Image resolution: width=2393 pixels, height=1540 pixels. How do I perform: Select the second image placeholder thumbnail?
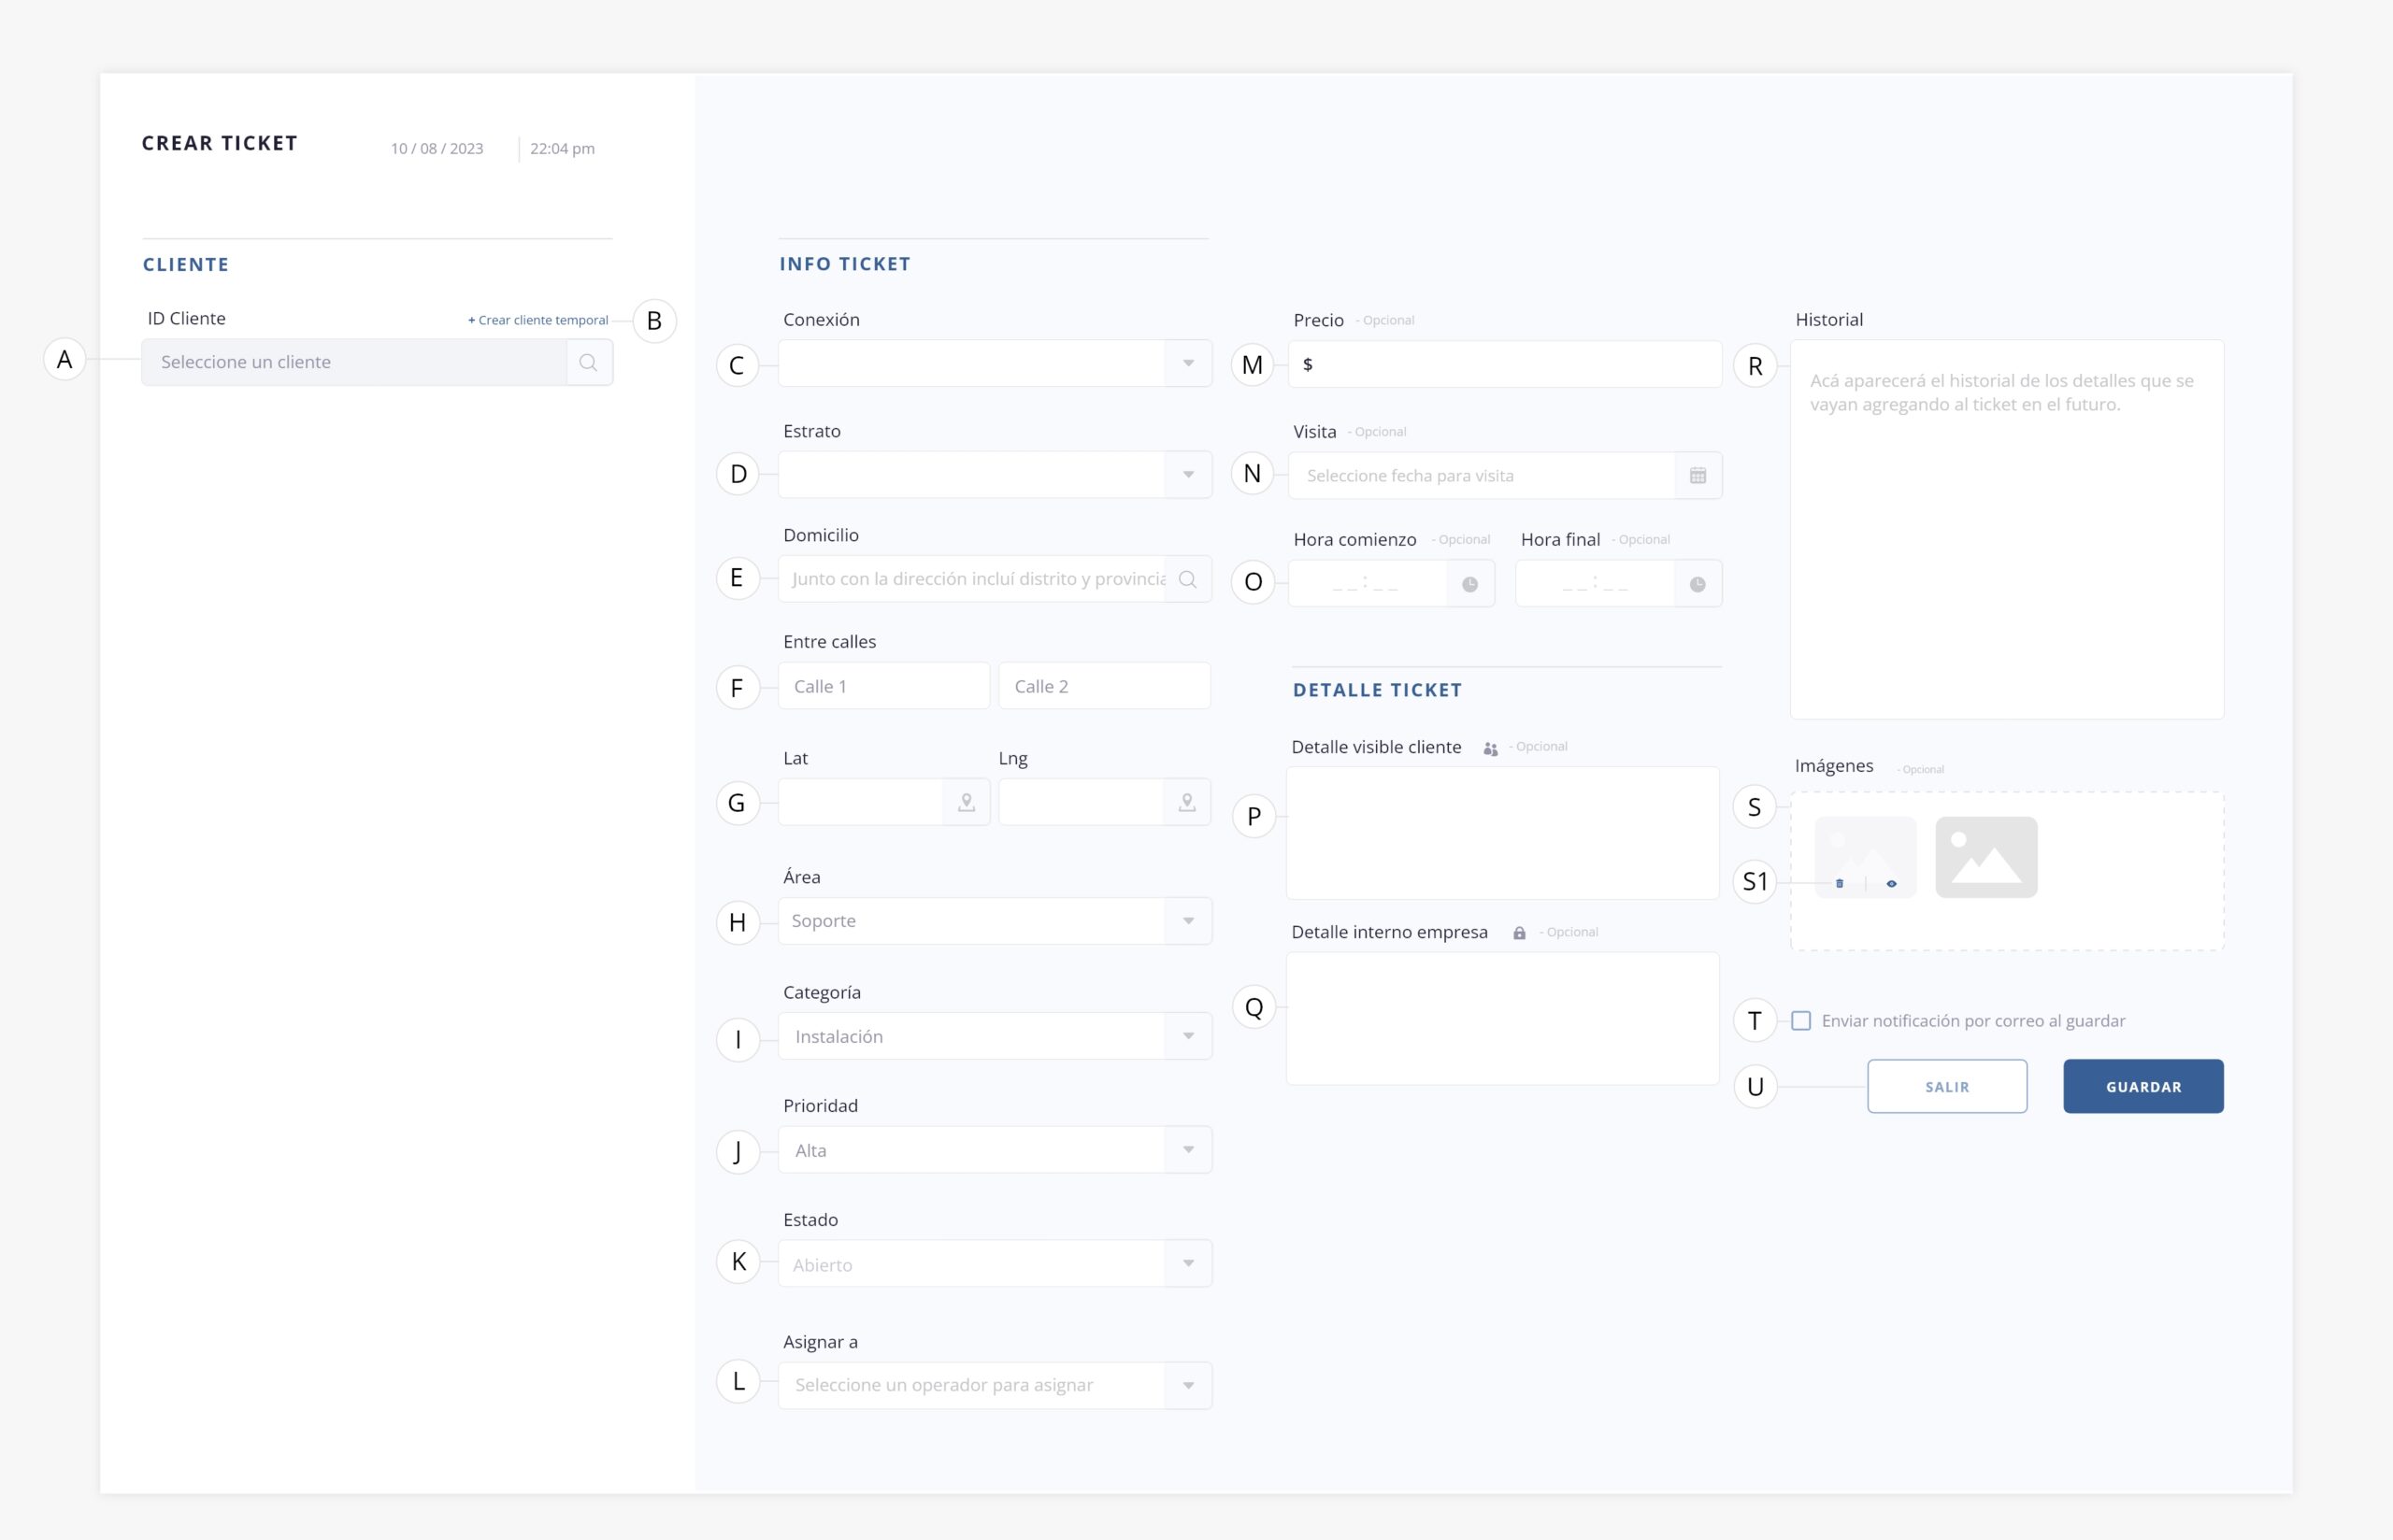(x=1985, y=857)
